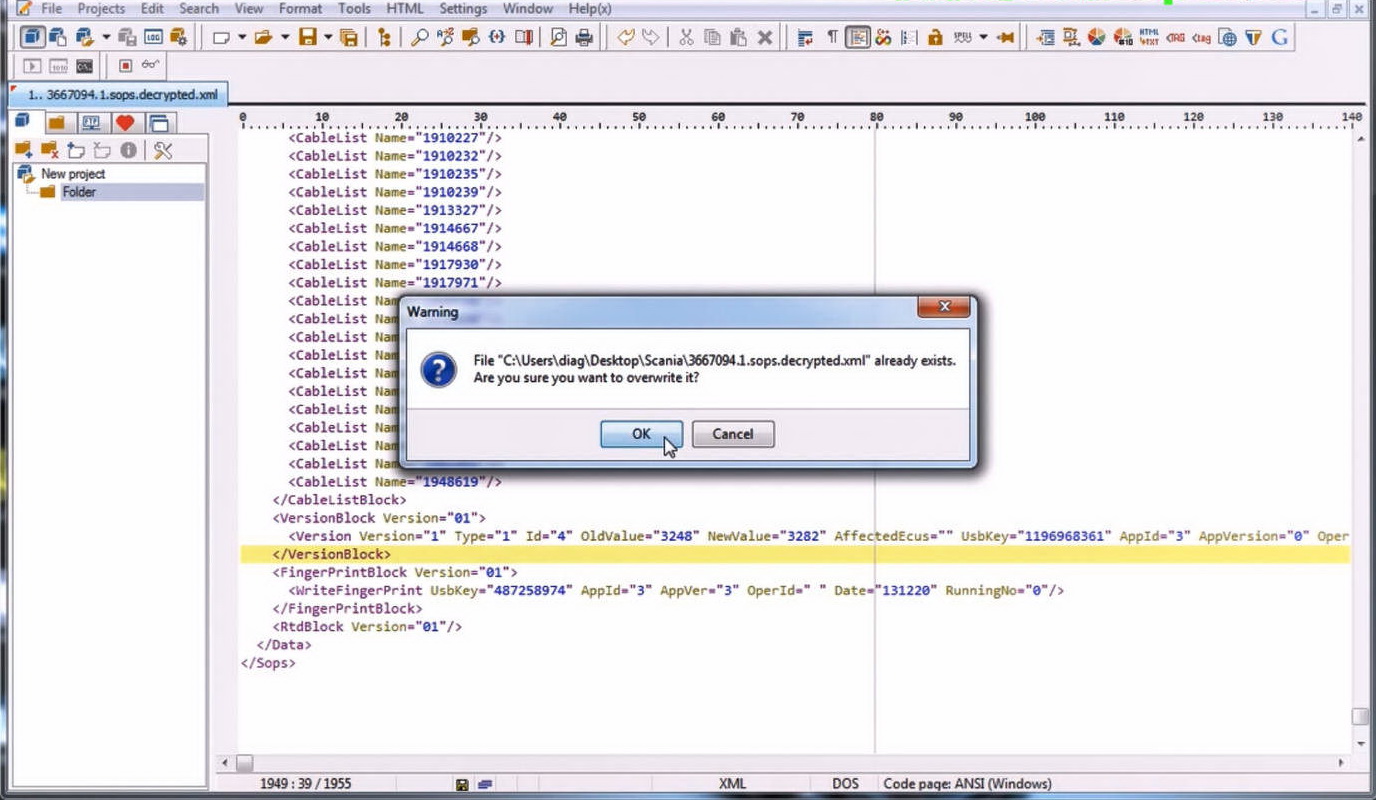Image resolution: width=1376 pixels, height=800 pixels.
Task: Select the FTP panel tab
Action: [91, 123]
